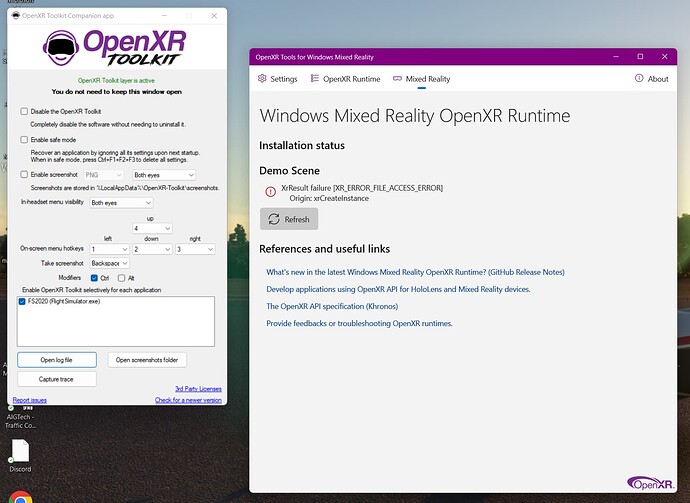Click the About info icon
Screen dimensions: 690x503
640,79
